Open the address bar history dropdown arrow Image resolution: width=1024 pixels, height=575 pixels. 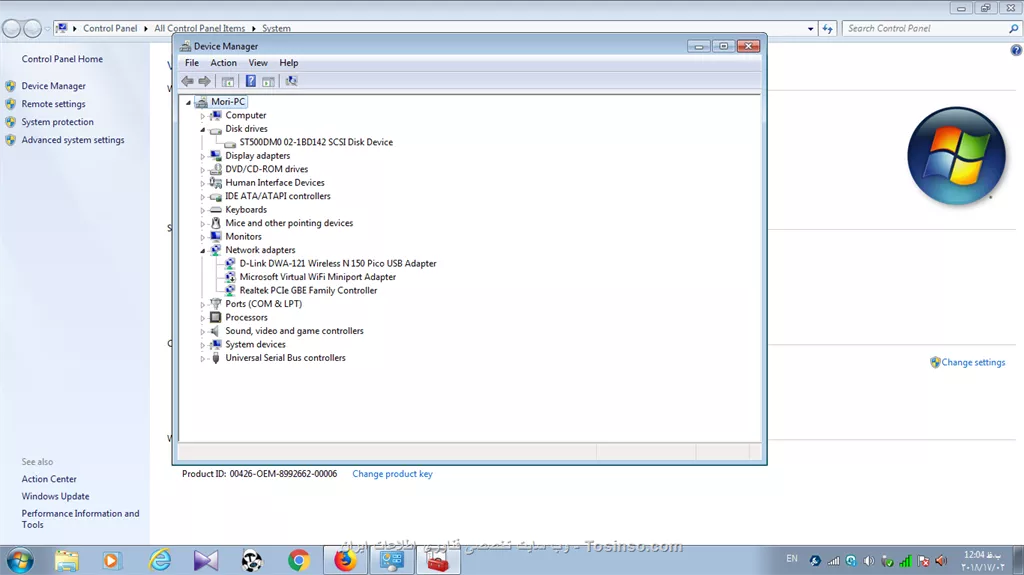[810, 29]
